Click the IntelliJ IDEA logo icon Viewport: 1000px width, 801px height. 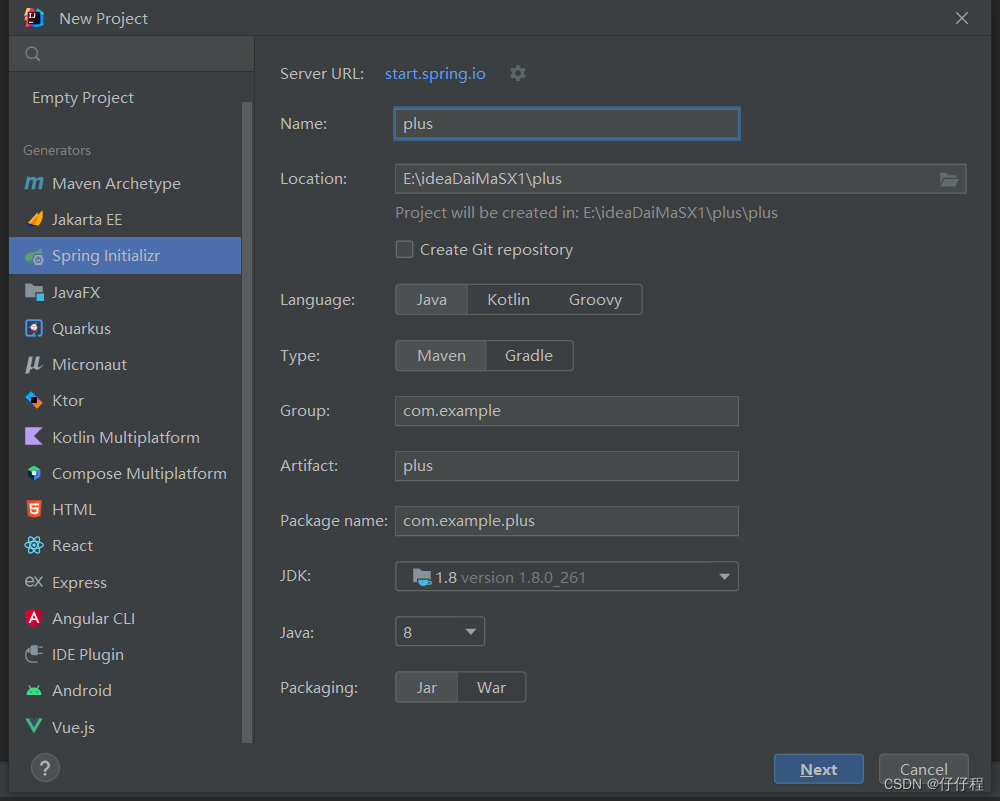[34, 18]
